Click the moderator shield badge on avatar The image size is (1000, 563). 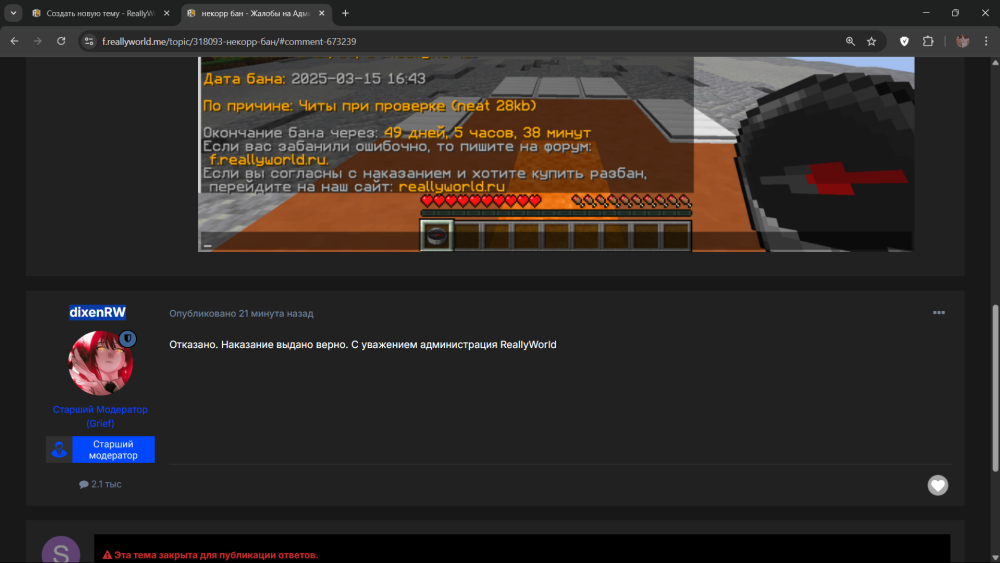[128, 339]
